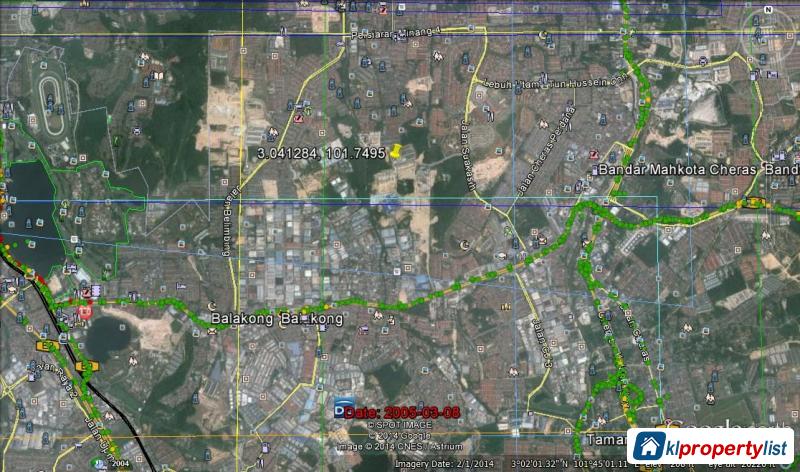Select the placemark label 3.041284, 101.7495

[x=321, y=153]
